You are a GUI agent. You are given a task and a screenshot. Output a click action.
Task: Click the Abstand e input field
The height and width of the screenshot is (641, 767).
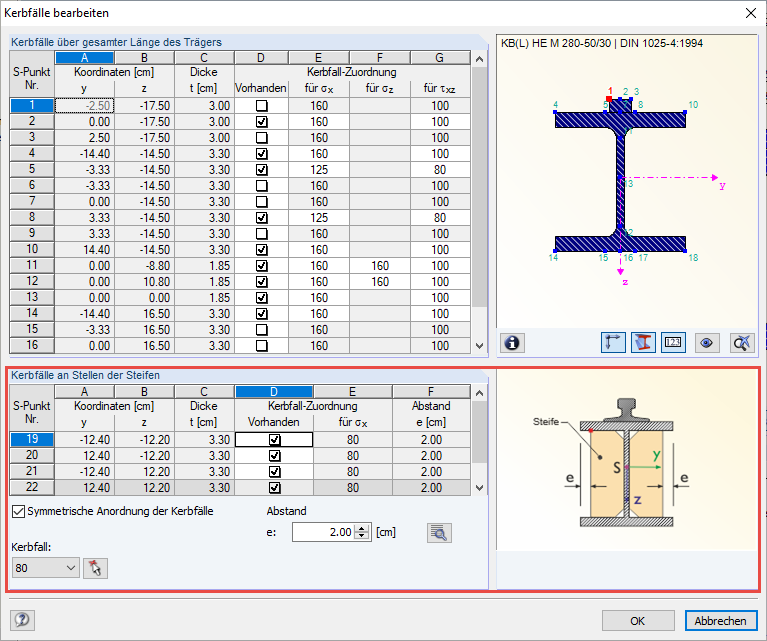[x=323, y=532]
